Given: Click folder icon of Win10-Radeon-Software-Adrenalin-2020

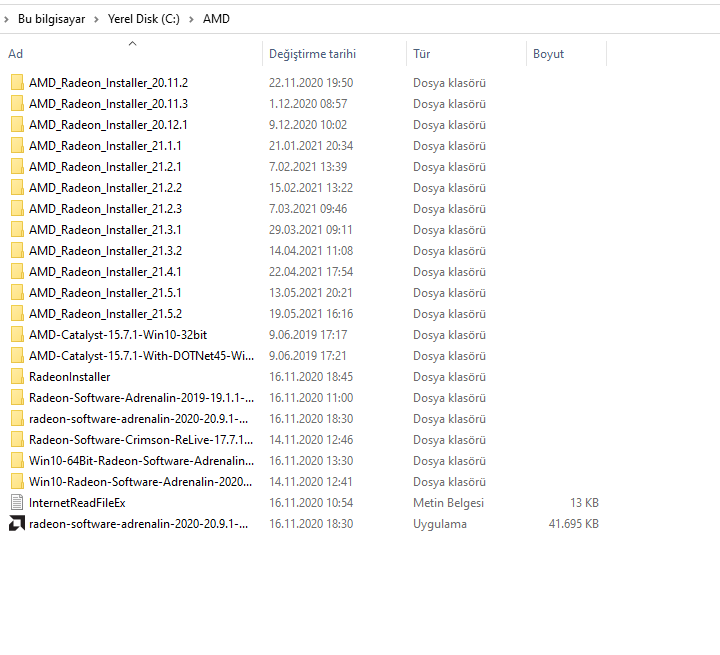Looking at the screenshot, I should (x=17, y=482).
